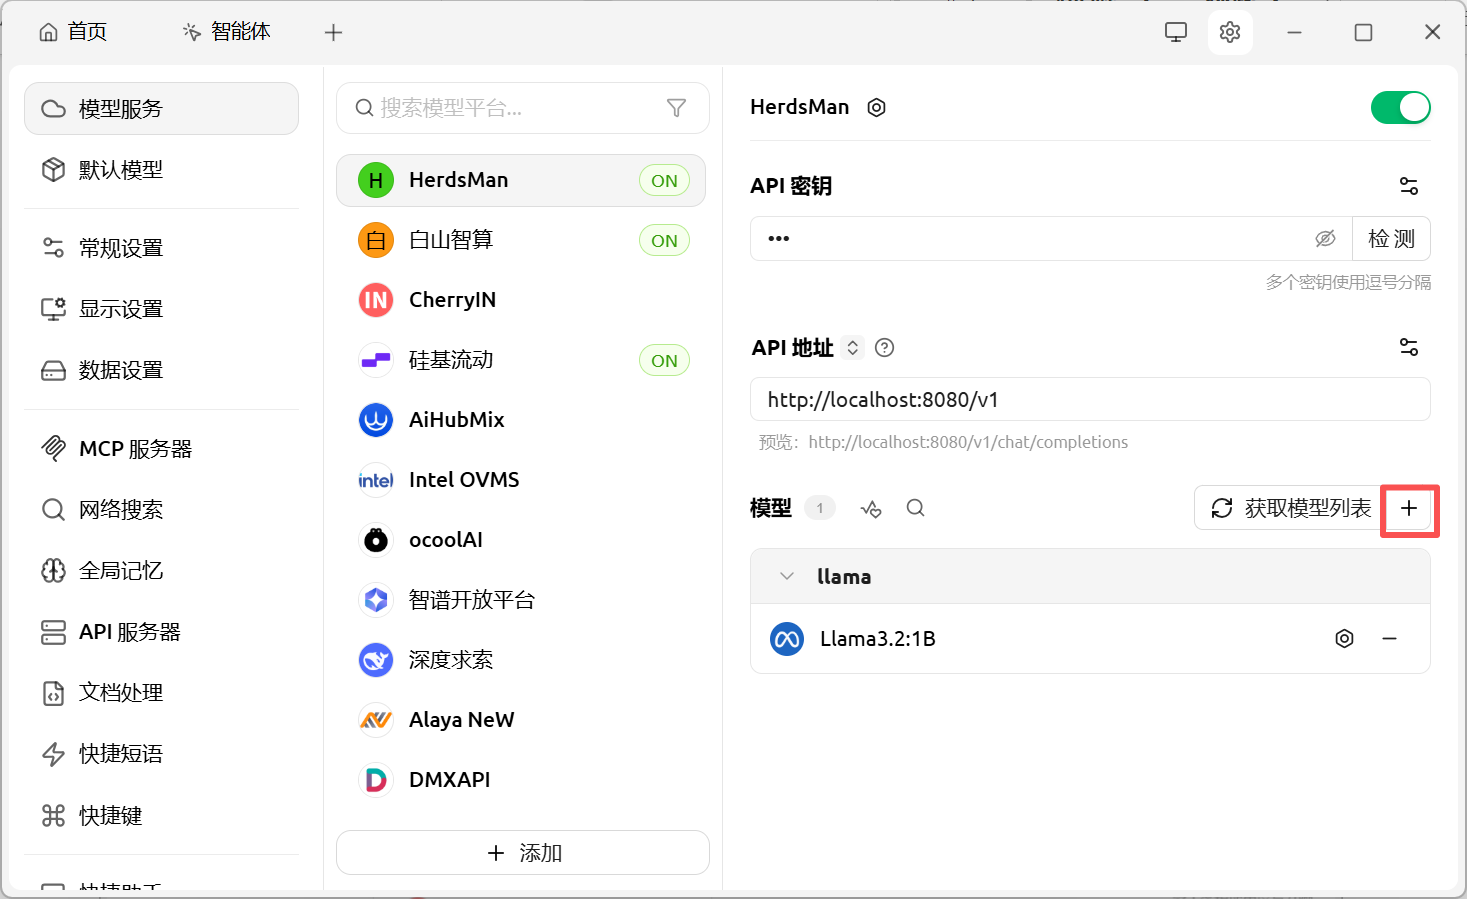Click ON badge for 白山智算
The width and height of the screenshot is (1467, 899).
pos(664,241)
